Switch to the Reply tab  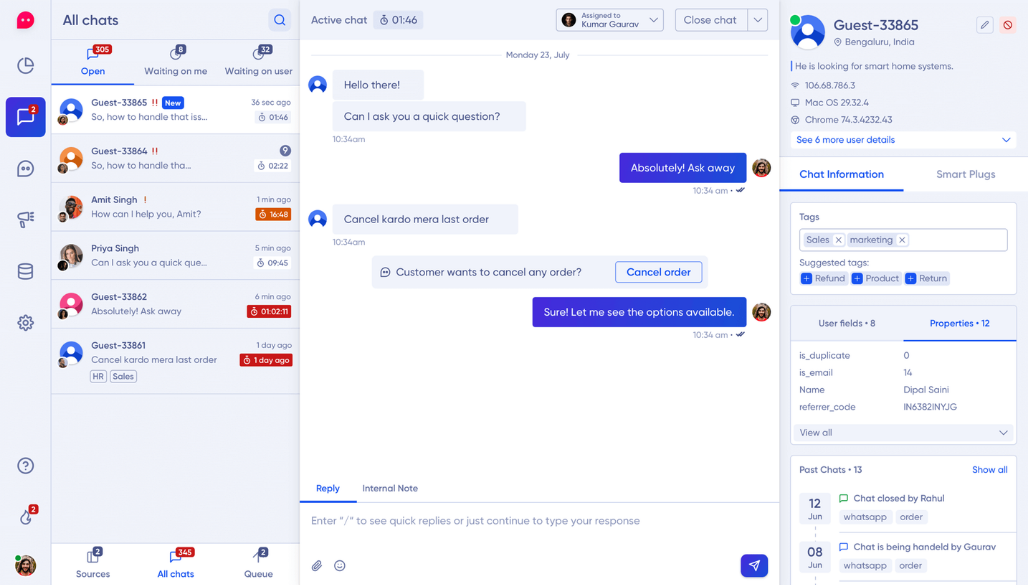tap(328, 489)
